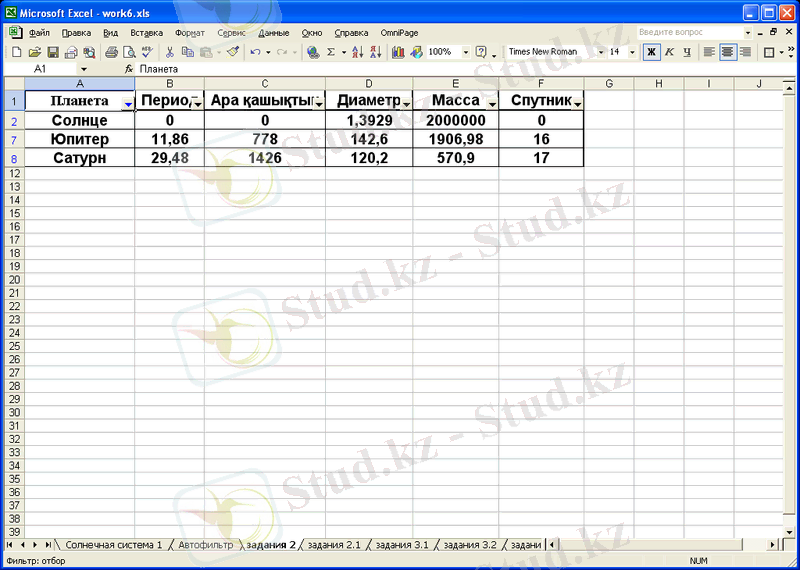Click the Save icon in toolbar
The width and height of the screenshot is (800, 570).
click(54, 52)
